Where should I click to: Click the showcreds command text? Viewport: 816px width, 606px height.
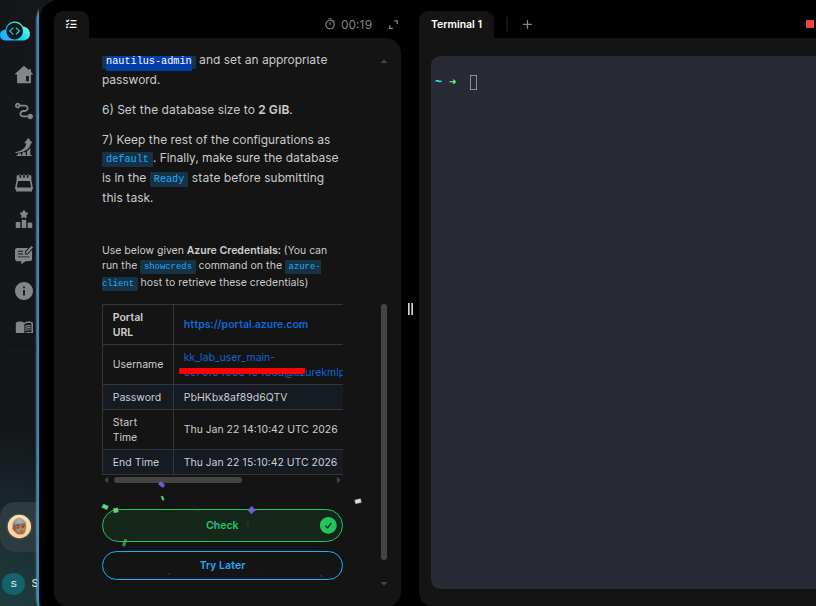click(168, 266)
